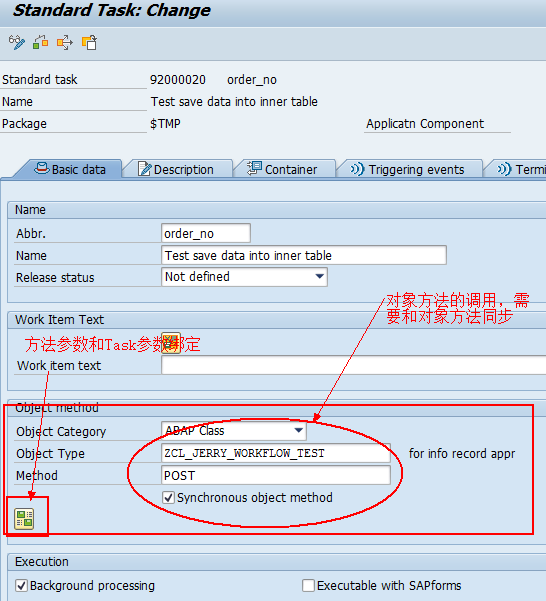
Task: Click the header name 'Test save data into inner table'
Action: [x=234, y=102]
